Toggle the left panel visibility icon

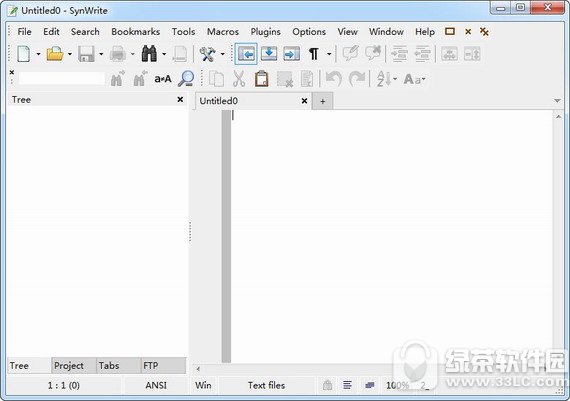pyautogui.click(x=246, y=54)
